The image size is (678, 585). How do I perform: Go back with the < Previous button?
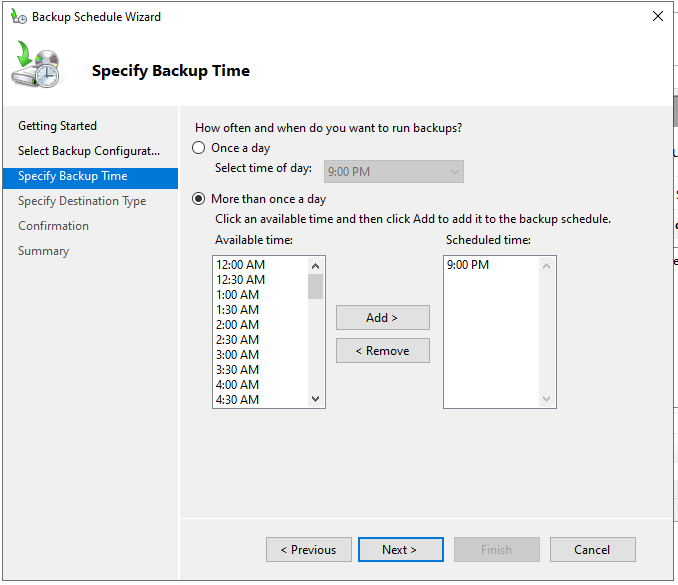(308, 550)
